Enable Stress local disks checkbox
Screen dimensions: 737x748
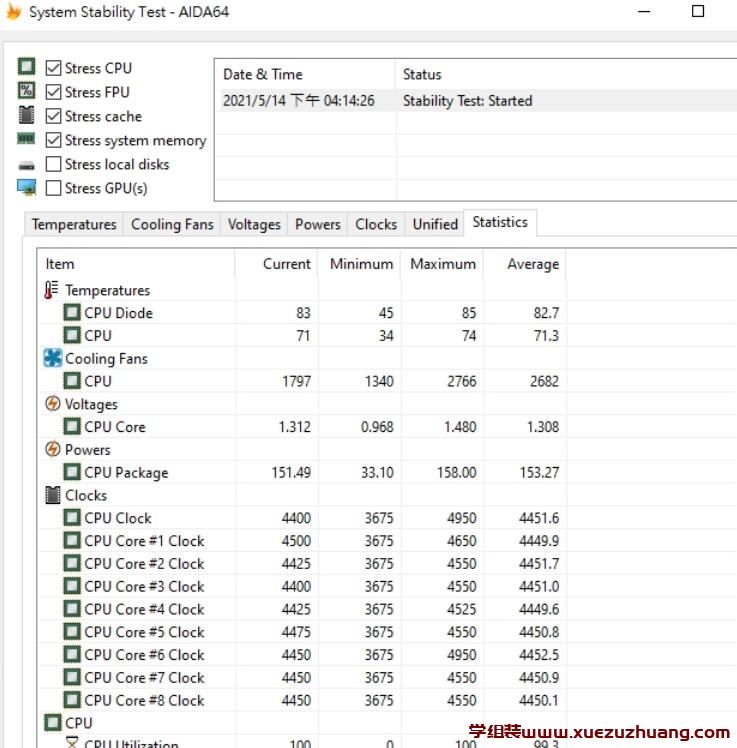coord(53,164)
